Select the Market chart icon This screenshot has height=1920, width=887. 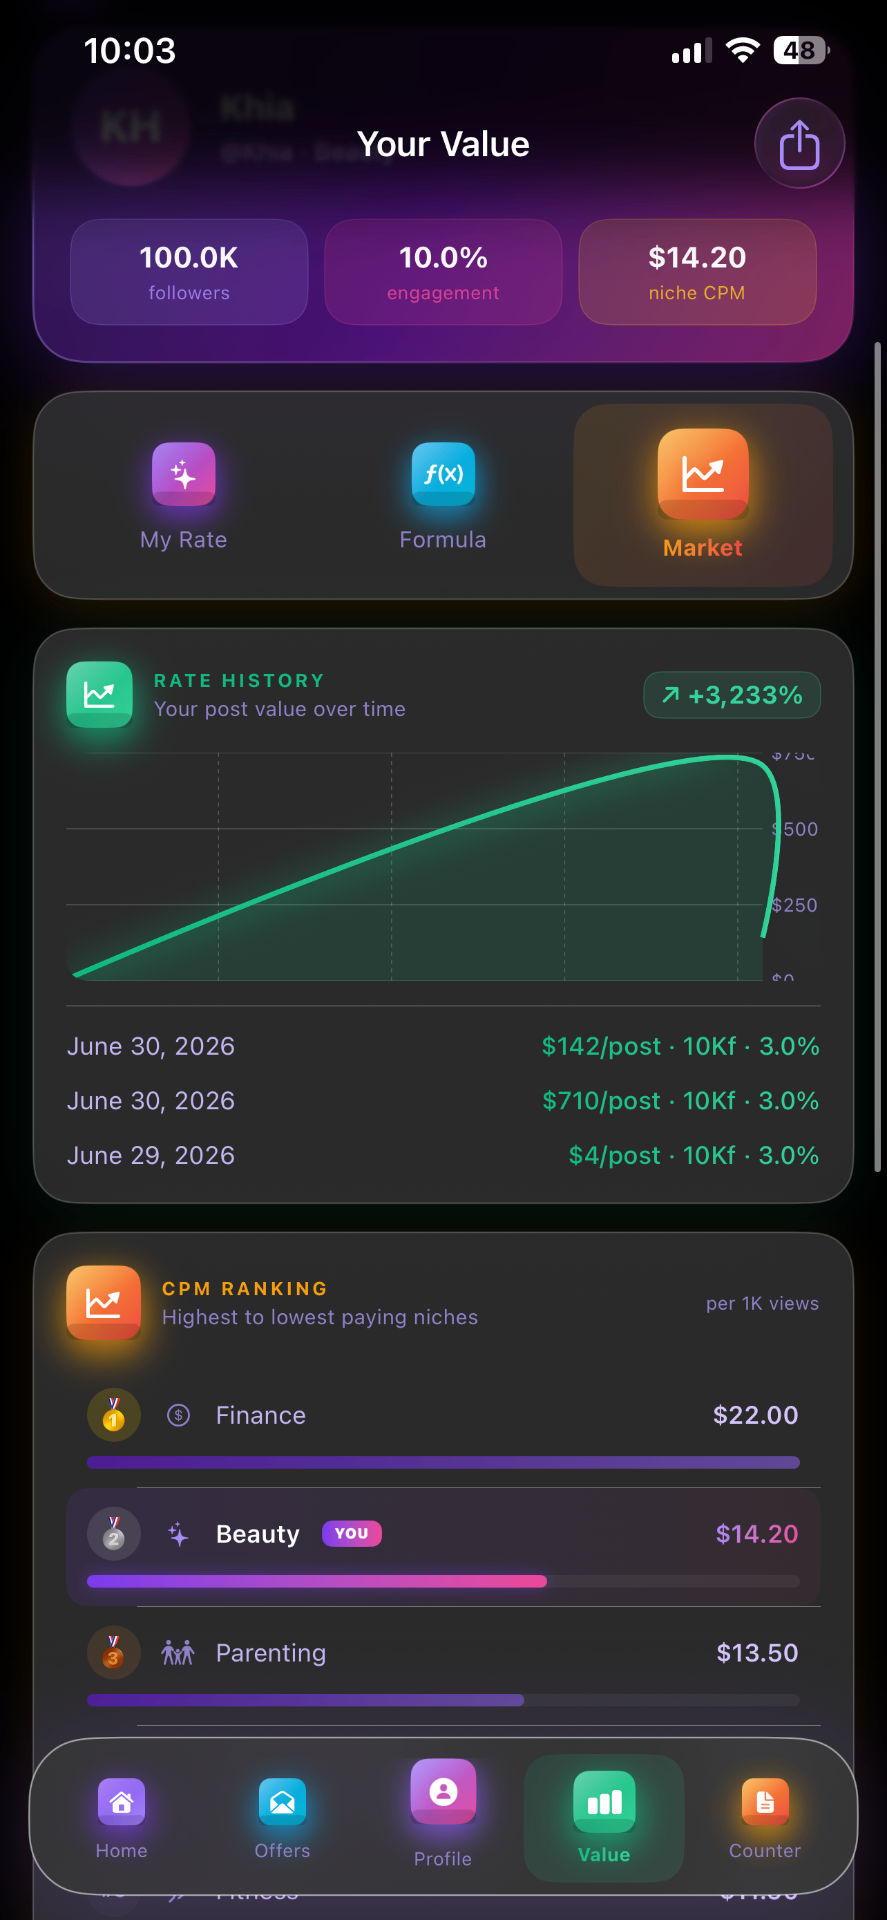pyautogui.click(x=703, y=474)
